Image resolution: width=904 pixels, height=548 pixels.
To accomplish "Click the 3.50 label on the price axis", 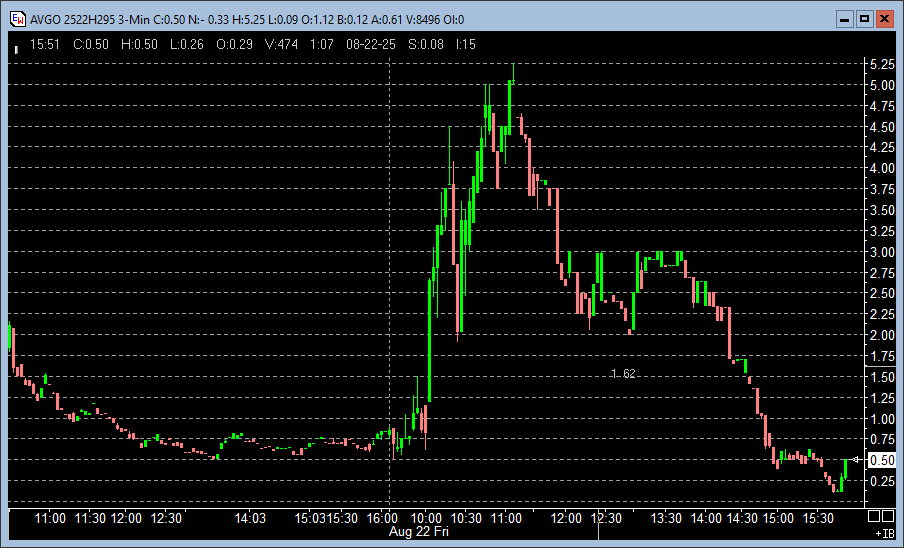I will pyautogui.click(x=883, y=210).
